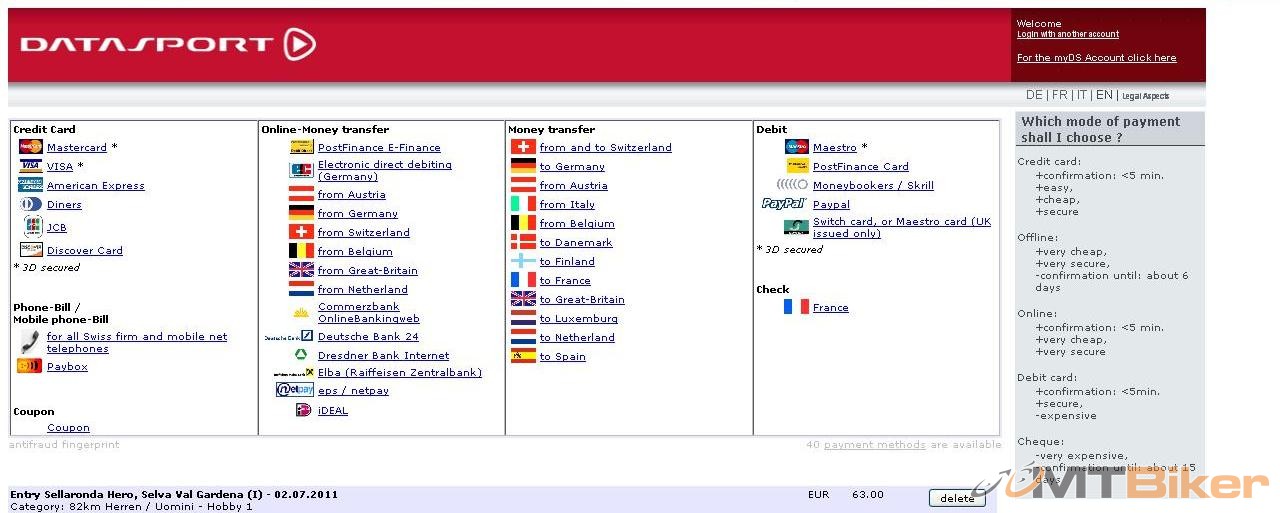Switch language to DE

[x=1034, y=95]
